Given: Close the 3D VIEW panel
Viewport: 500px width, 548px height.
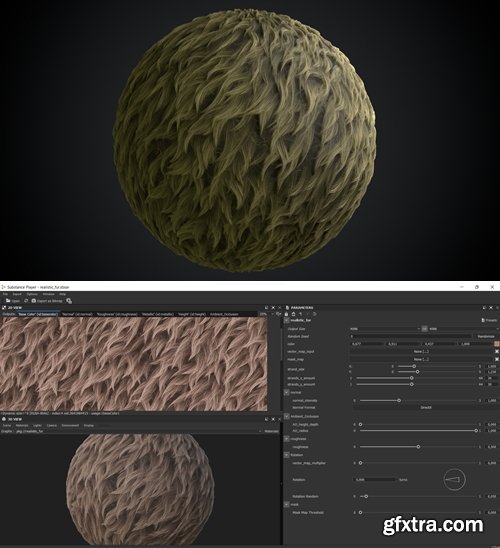Looking at the screenshot, I should [x=279, y=419].
